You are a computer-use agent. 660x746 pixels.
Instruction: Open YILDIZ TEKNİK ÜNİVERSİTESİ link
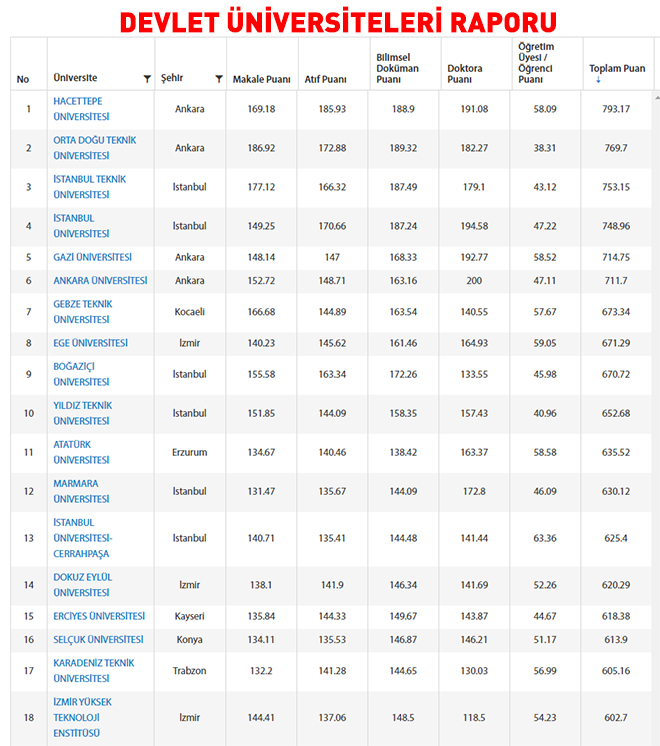click(x=83, y=413)
